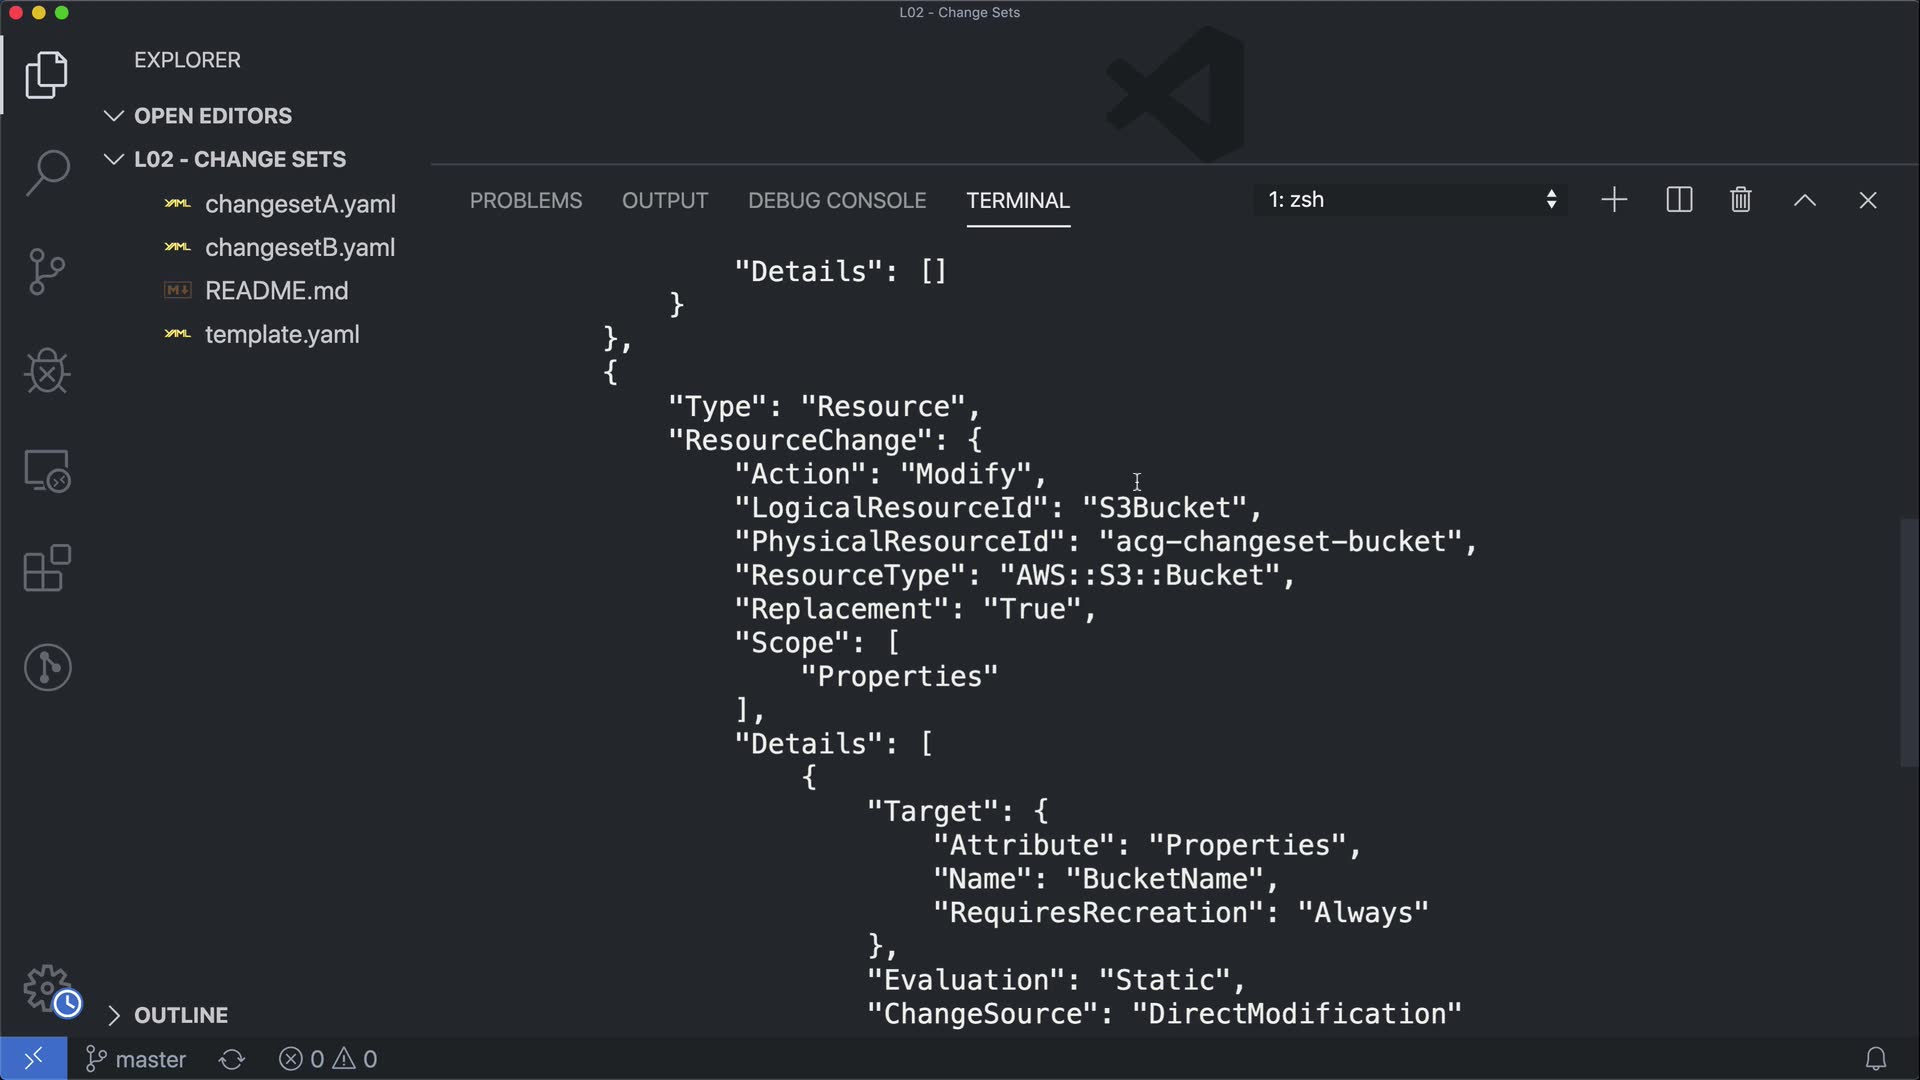This screenshot has height=1080, width=1920.
Task: Click the master branch indicator
Action: click(x=137, y=1059)
